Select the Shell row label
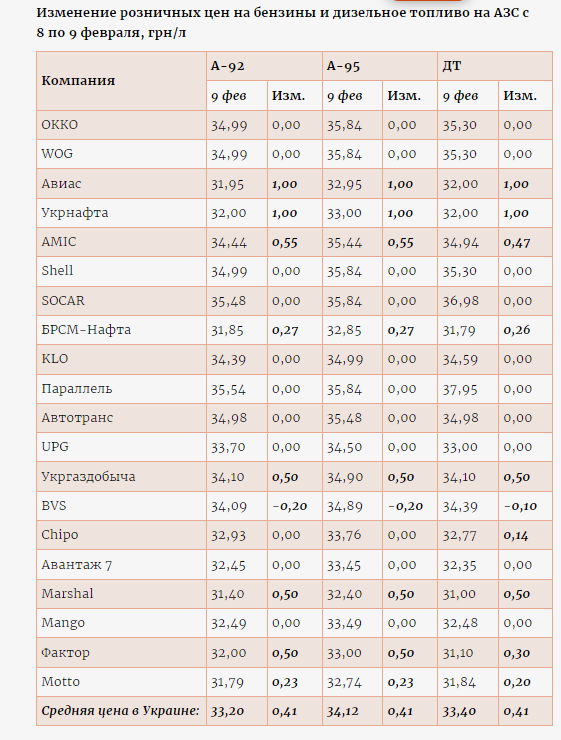Screen dimensions: 561x740 point(58,271)
